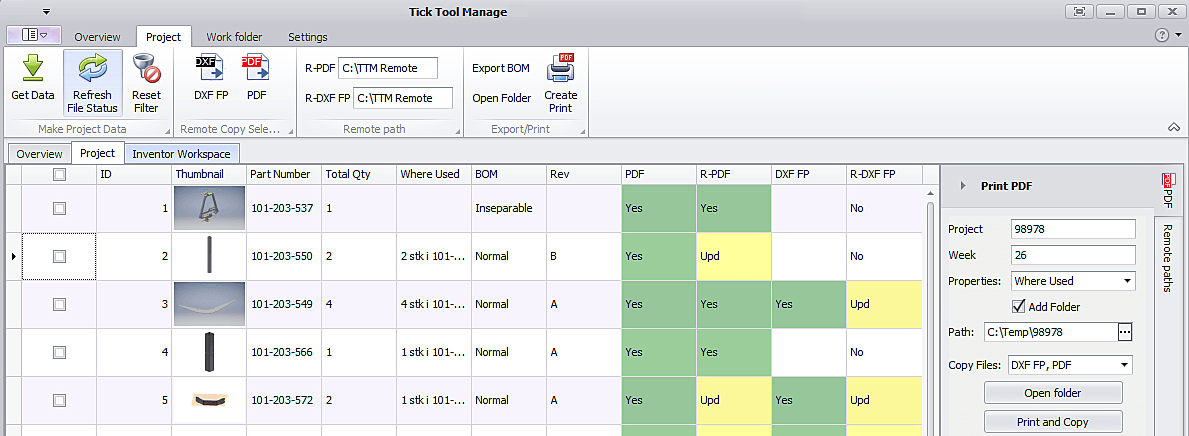Image resolution: width=1189 pixels, height=436 pixels.
Task: Open Export/Print group dialog launcher
Action: point(582,132)
